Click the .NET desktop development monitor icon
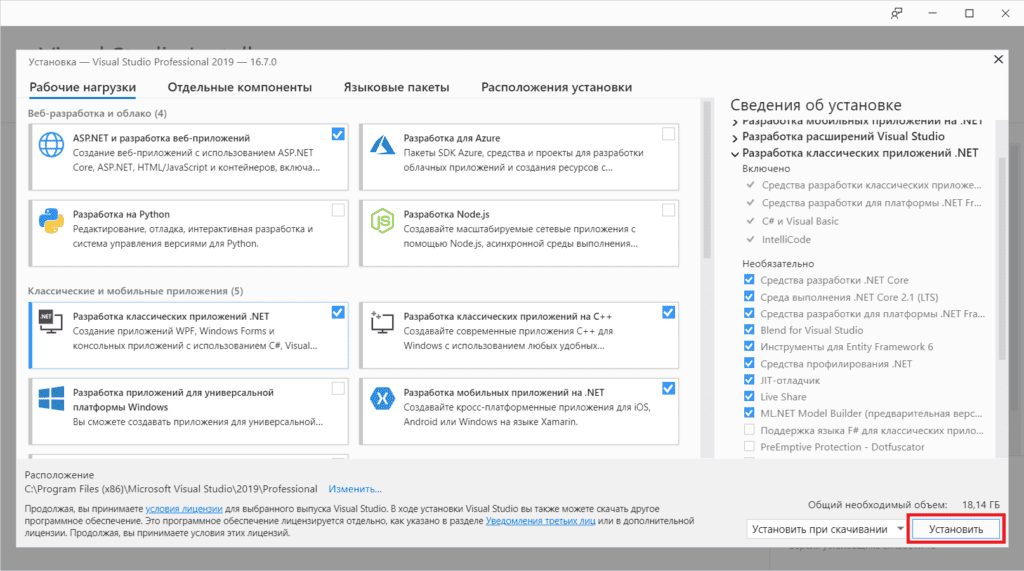 51,322
